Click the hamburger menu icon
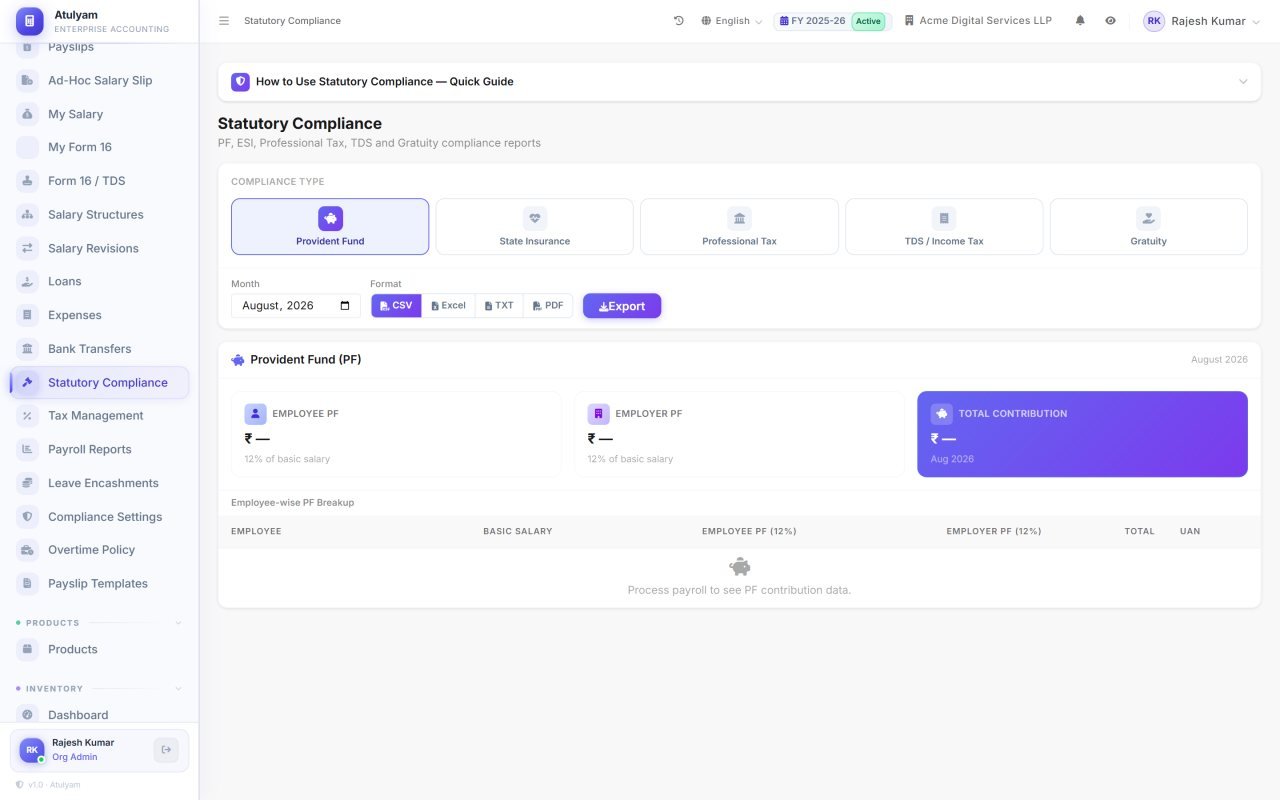The image size is (1280, 800). (224, 21)
